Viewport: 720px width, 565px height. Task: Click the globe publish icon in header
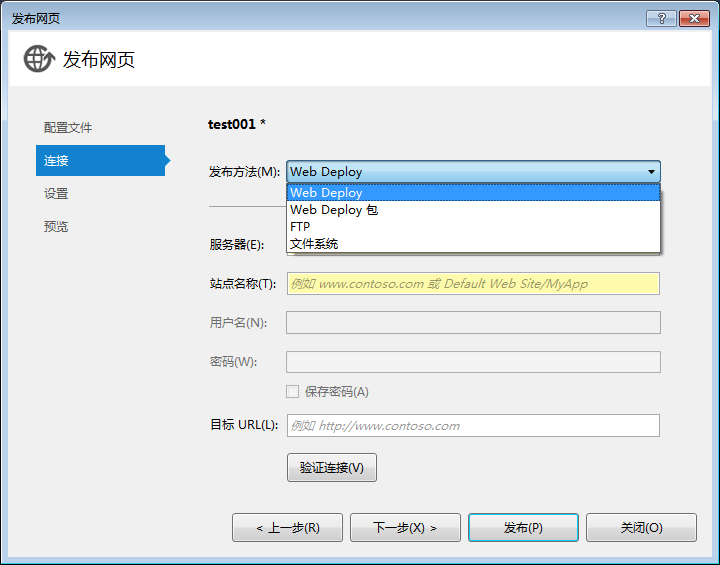(x=39, y=59)
